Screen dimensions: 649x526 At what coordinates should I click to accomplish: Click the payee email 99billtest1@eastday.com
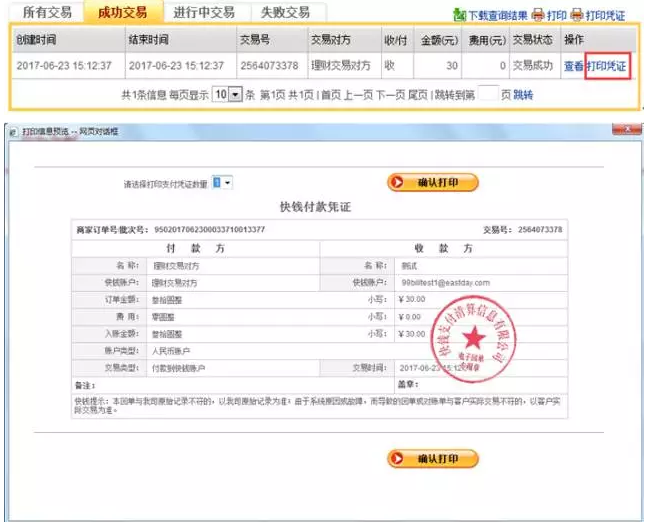(445, 283)
